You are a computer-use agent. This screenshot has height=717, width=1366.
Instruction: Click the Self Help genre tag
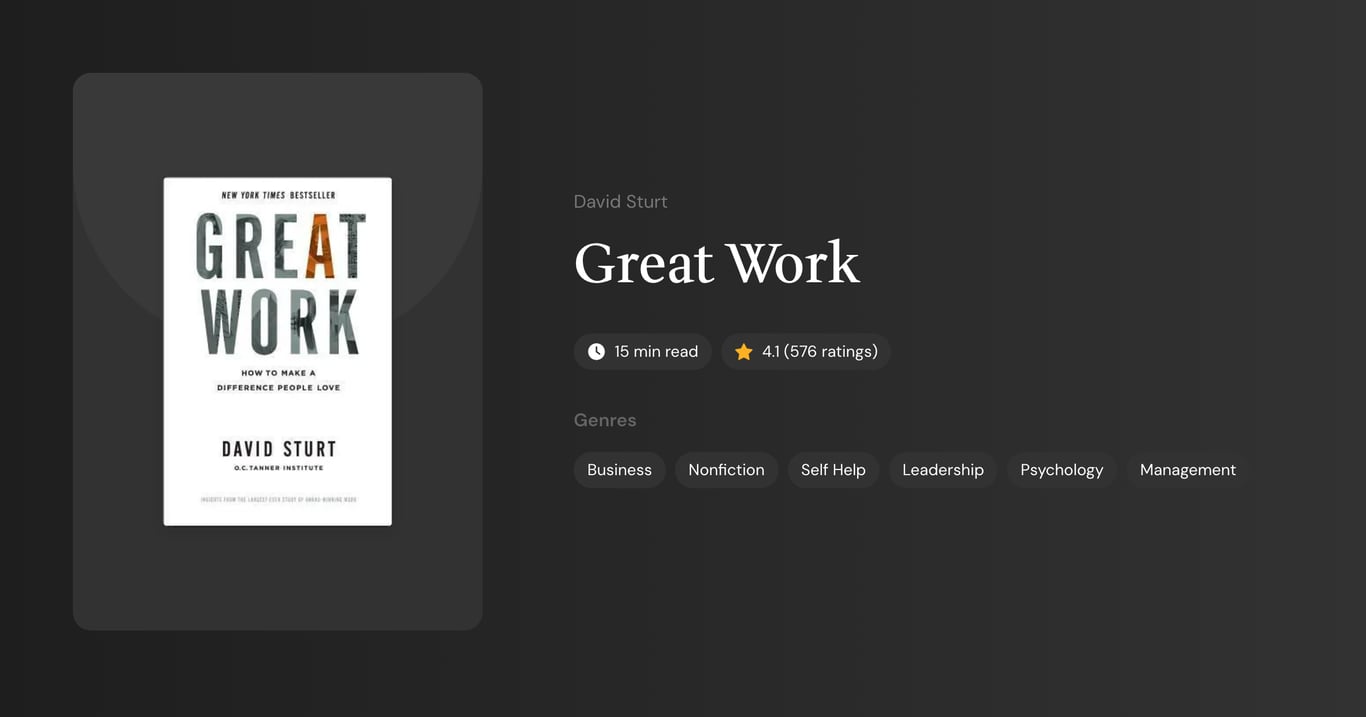(833, 469)
